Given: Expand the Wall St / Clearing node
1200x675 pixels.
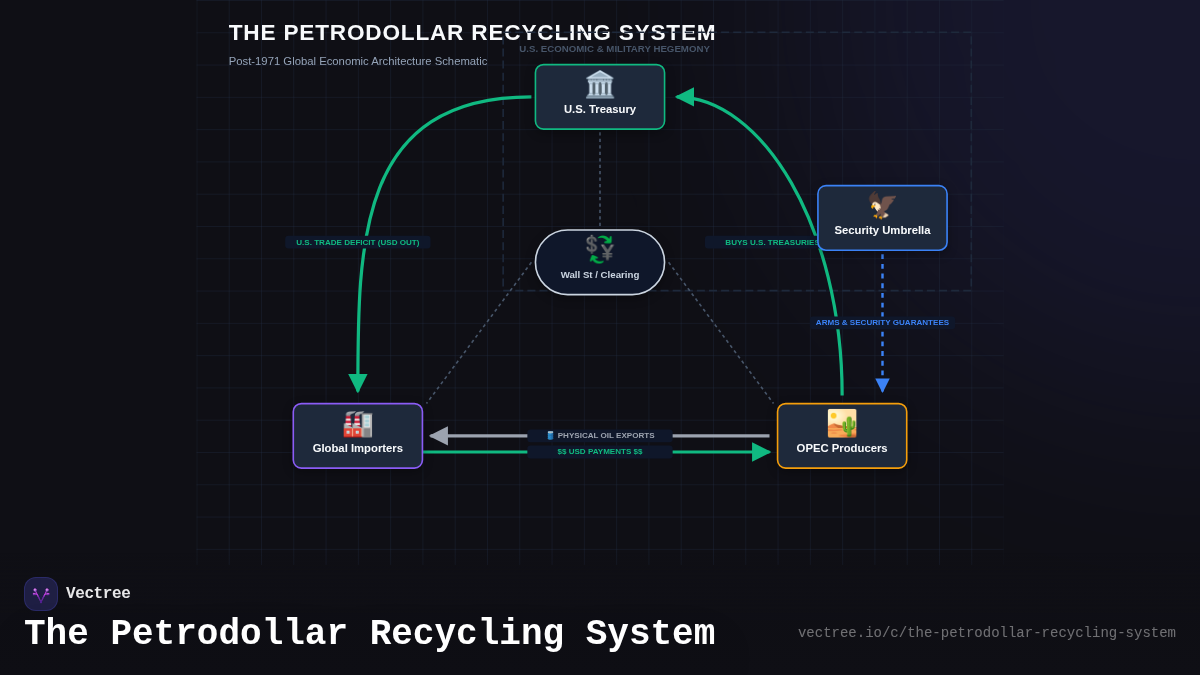Looking at the screenshot, I should pyautogui.click(x=599, y=262).
